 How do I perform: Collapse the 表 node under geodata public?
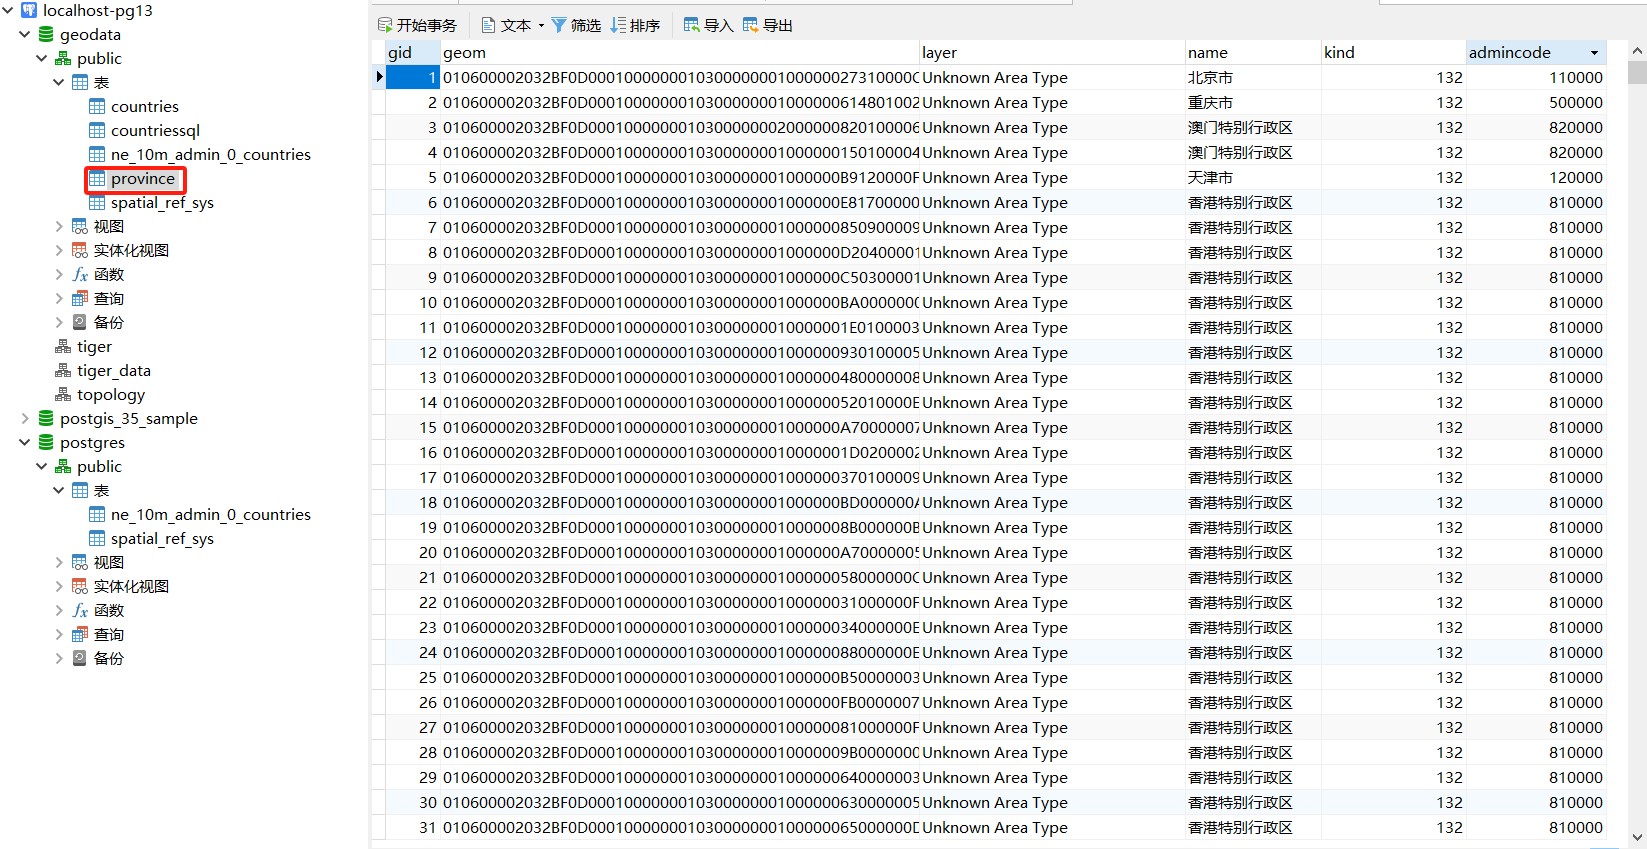tap(59, 82)
